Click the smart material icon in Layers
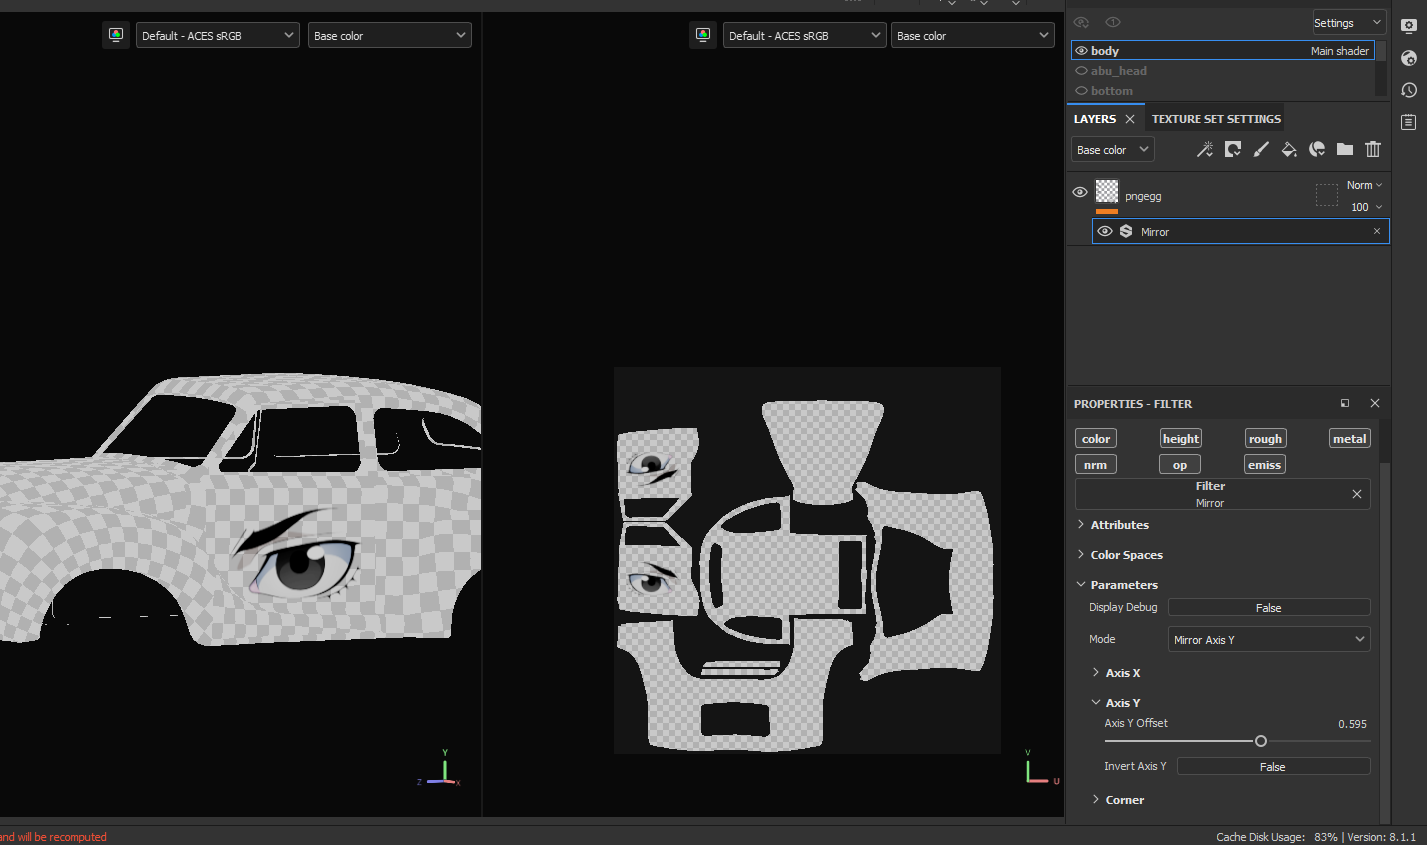The image size is (1427, 845). click(1317, 150)
